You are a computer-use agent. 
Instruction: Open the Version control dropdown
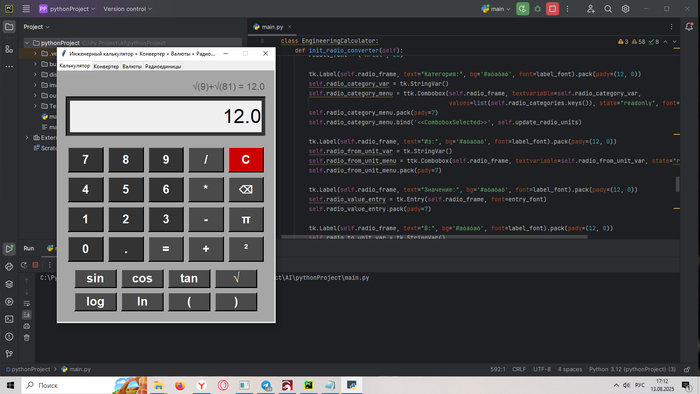click(128, 8)
